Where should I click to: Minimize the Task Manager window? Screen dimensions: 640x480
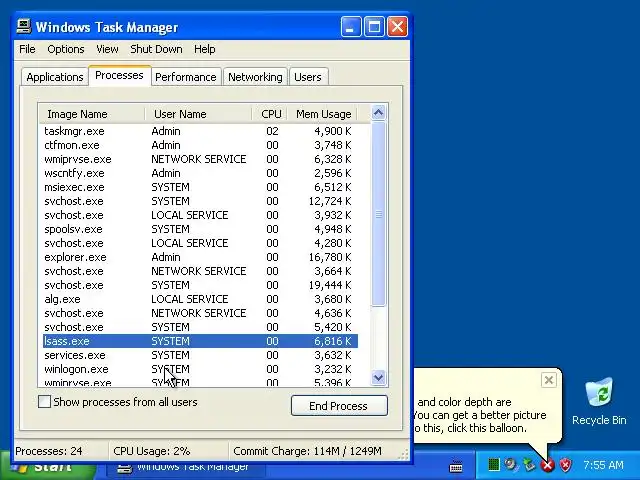(x=351, y=27)
